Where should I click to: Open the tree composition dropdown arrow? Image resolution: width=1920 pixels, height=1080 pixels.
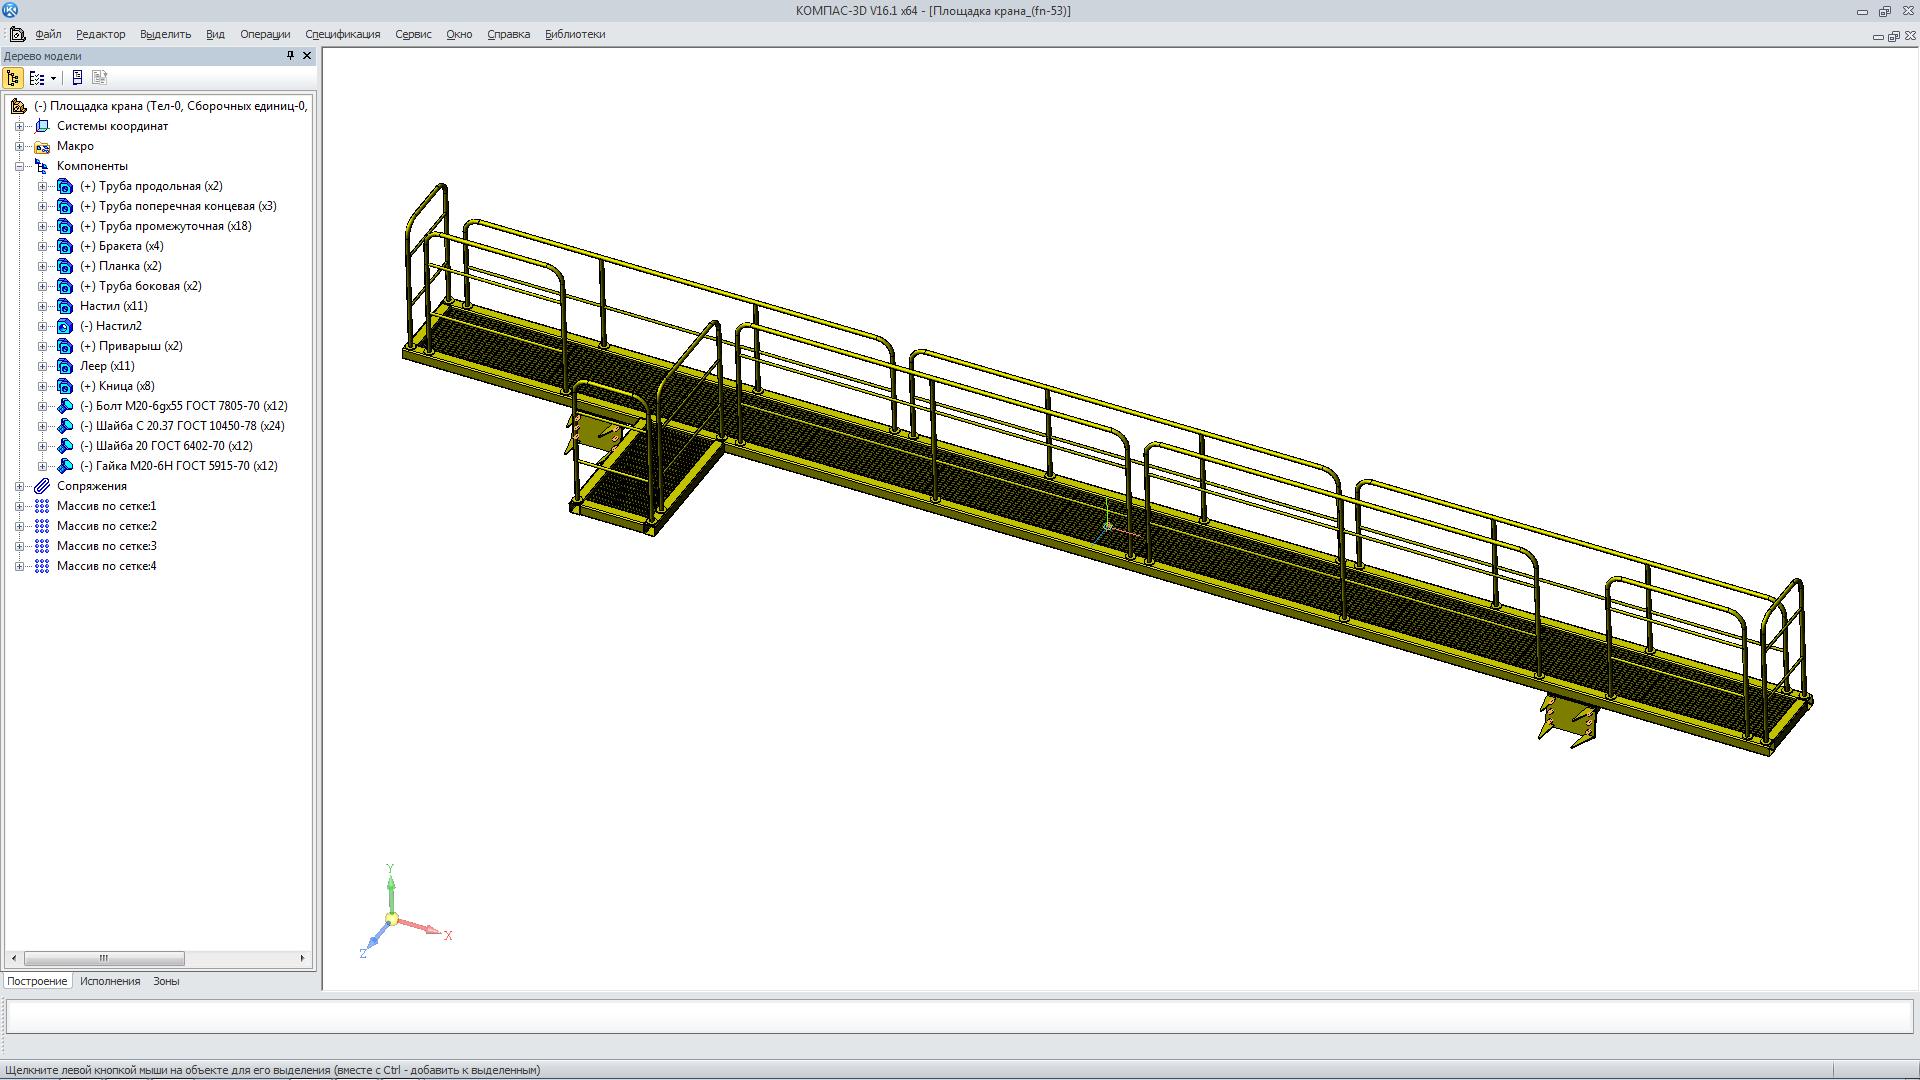tap(53, 78)
